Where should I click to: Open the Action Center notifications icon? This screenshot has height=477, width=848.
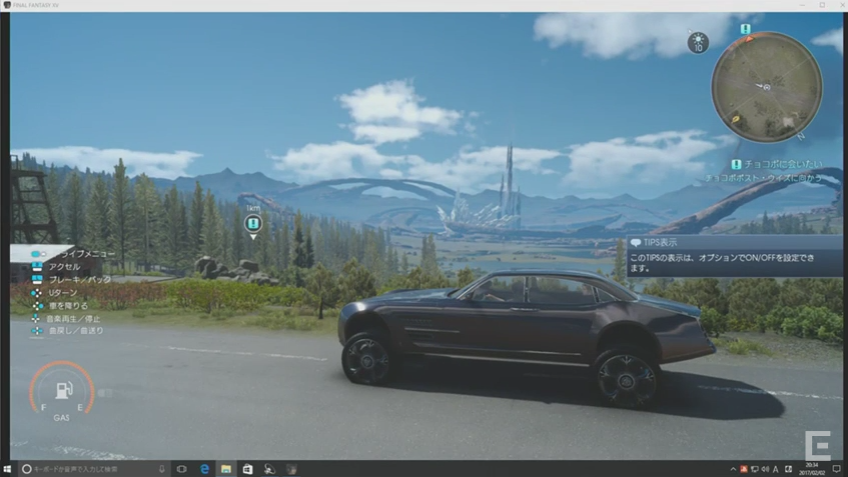click(x=837, y=469)
